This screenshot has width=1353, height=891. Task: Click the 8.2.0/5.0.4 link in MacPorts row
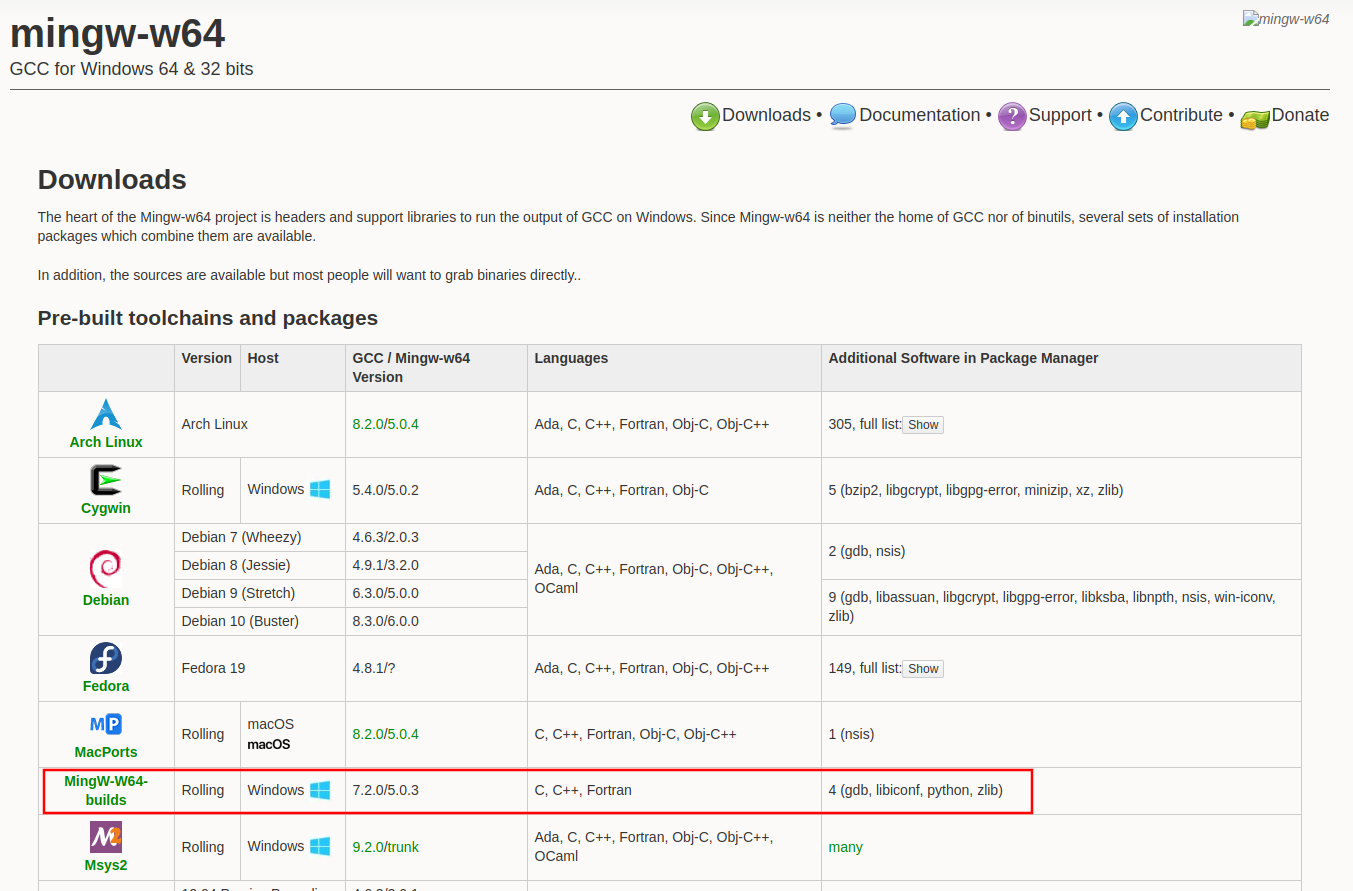tap(385, 734)
